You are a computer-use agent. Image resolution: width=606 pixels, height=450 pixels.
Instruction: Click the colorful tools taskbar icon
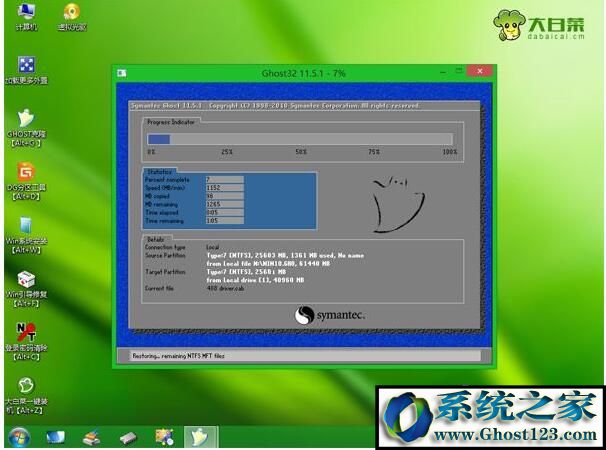click(164, 437)
